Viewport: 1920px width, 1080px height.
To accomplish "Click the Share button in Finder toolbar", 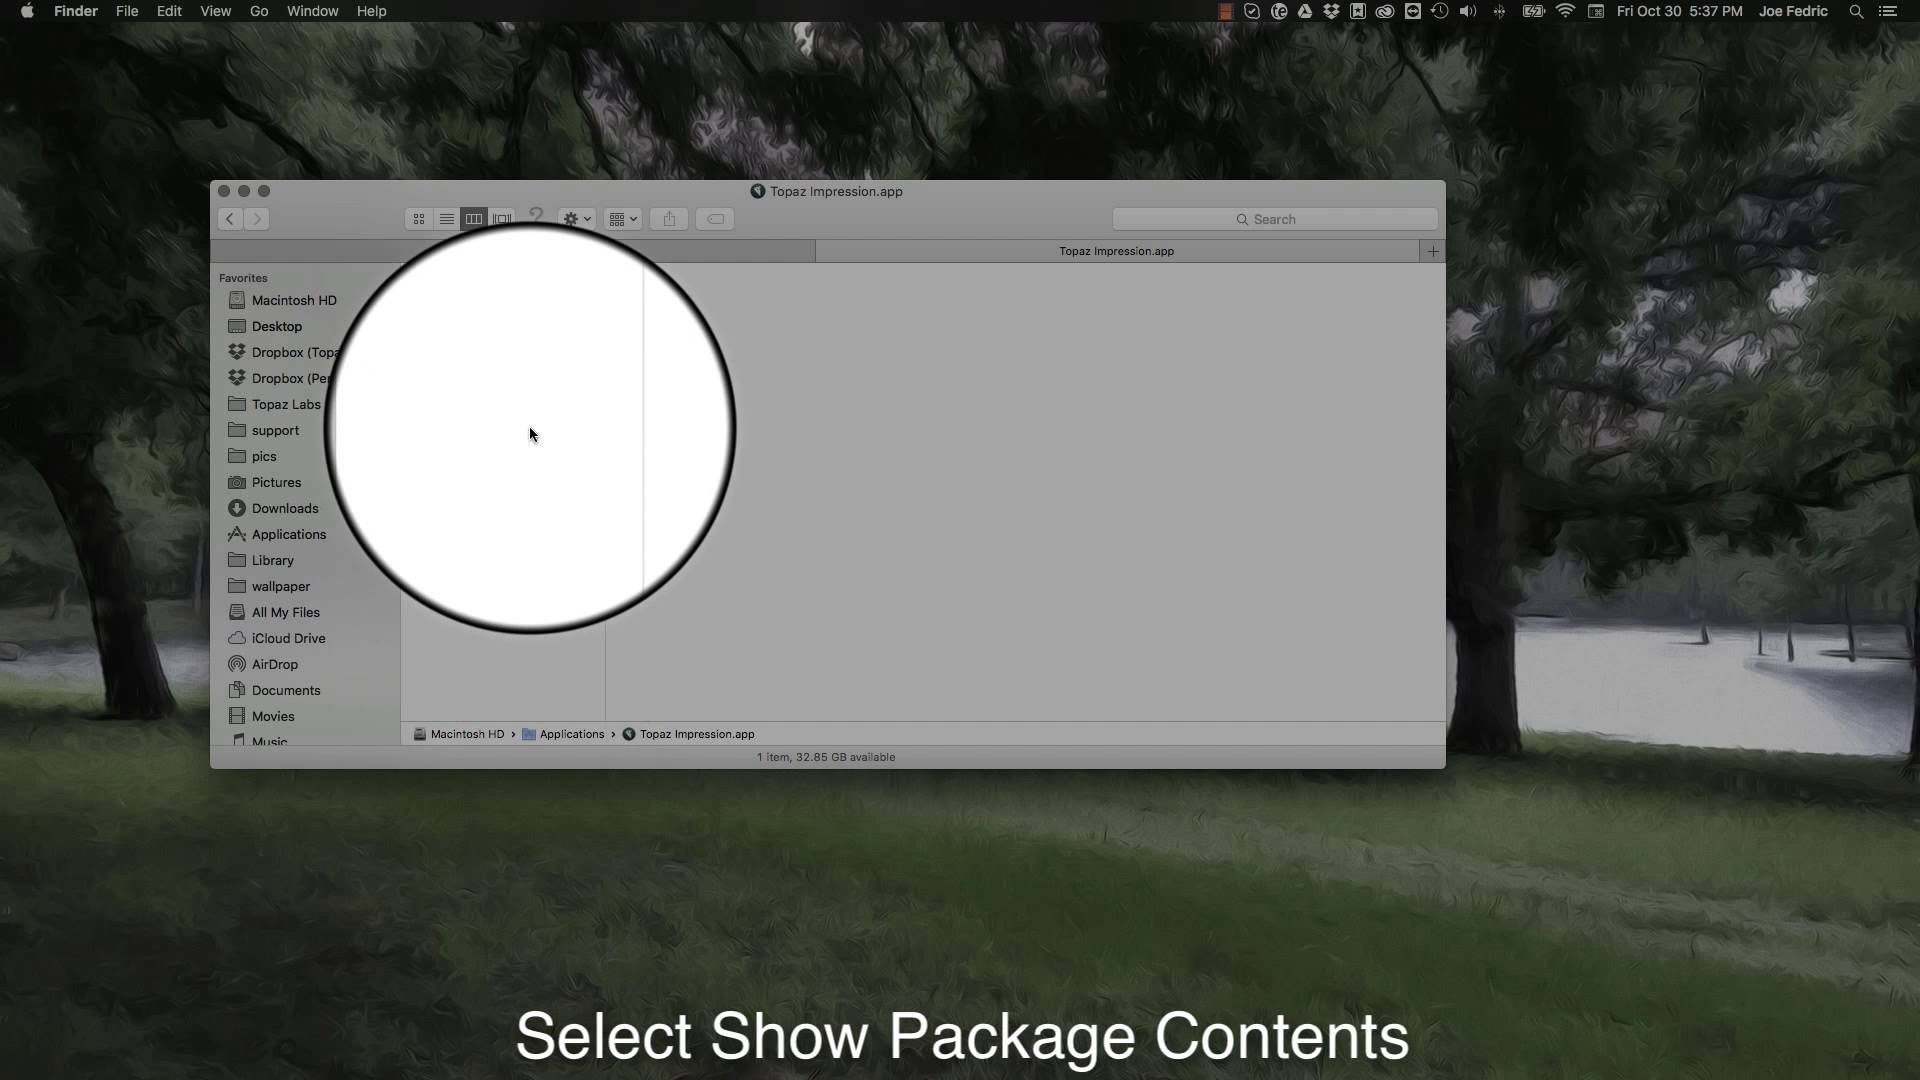I will 669,219.
